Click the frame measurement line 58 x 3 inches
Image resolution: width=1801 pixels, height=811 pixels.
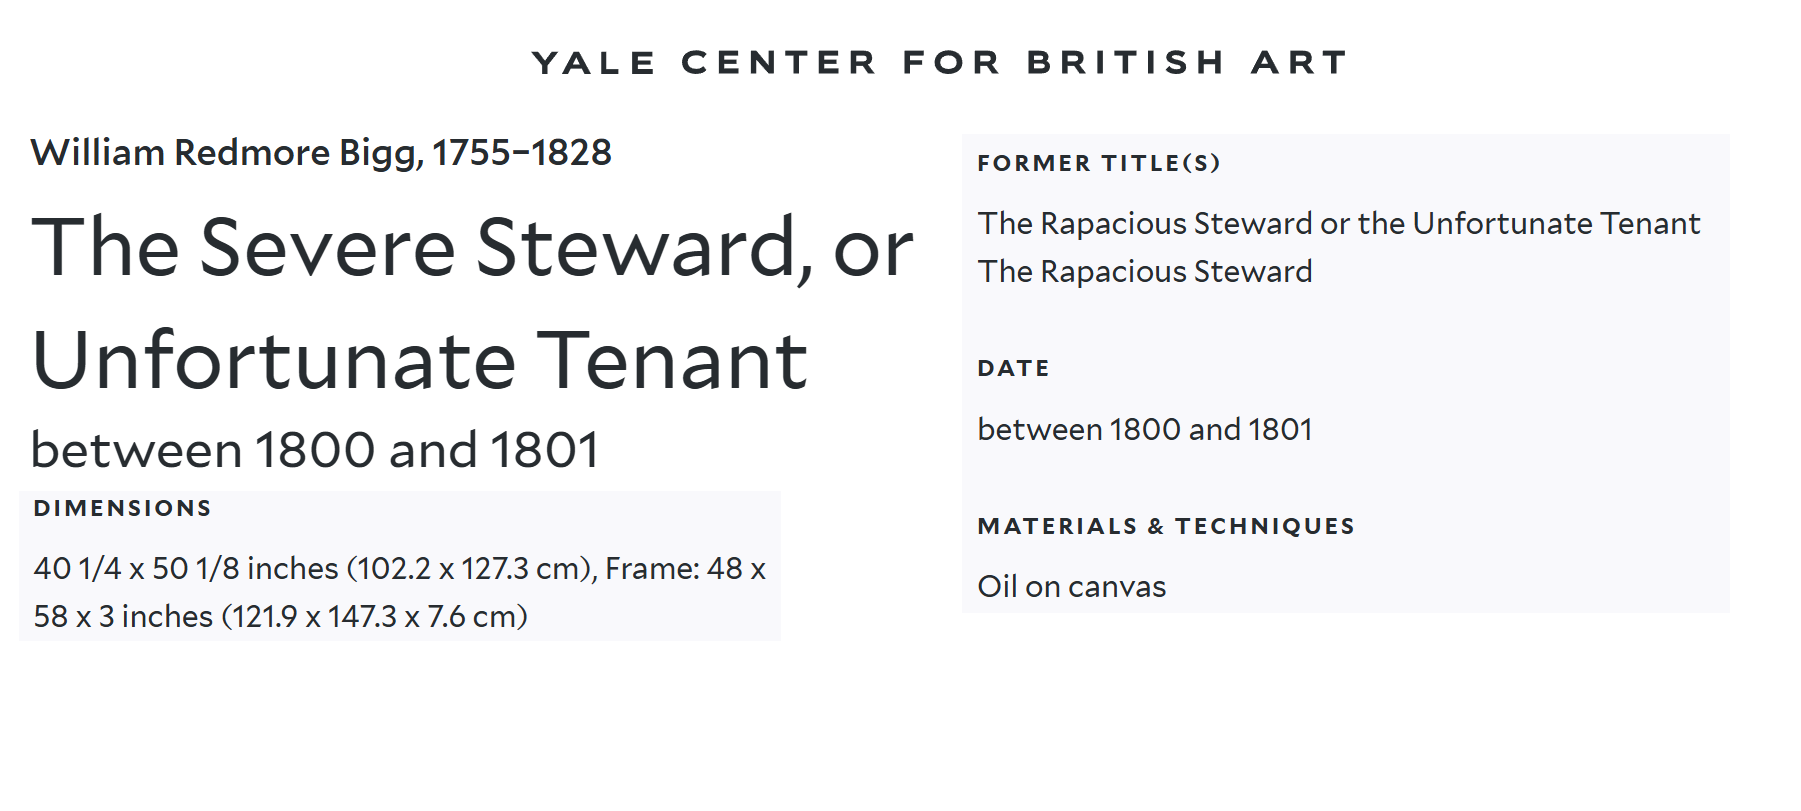click(280, 616)
